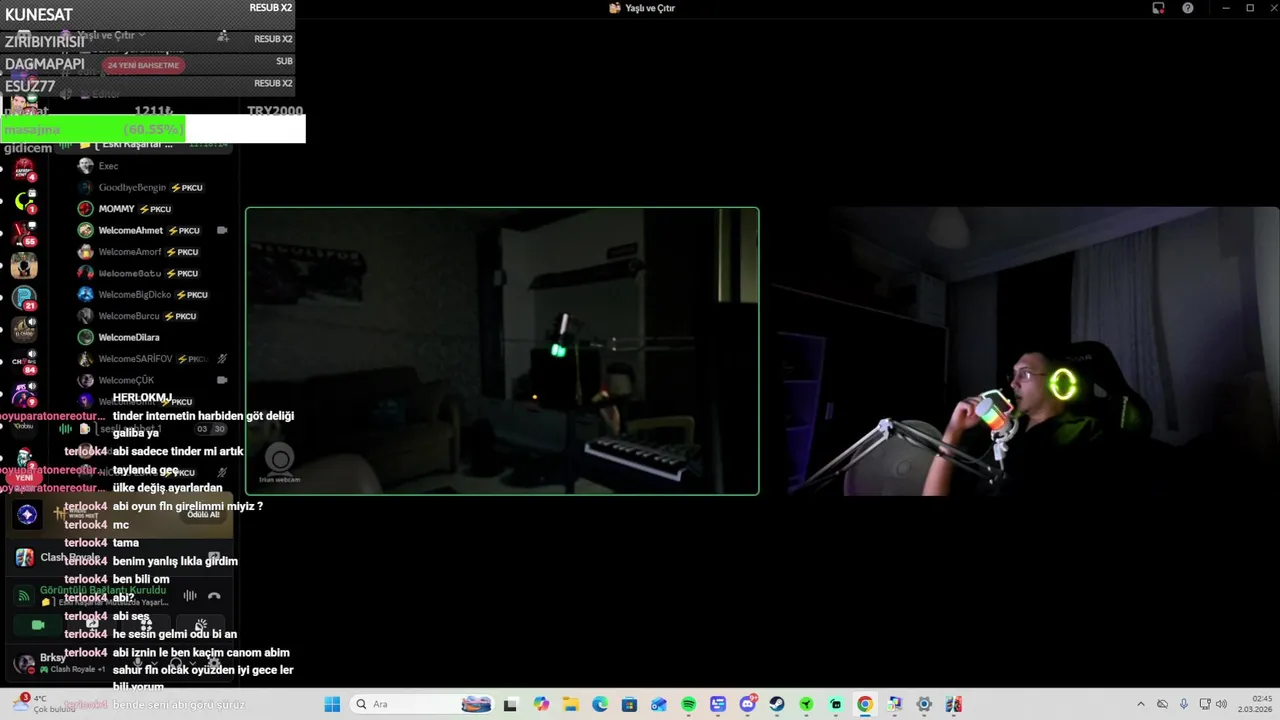Screen dimensions: 1280x720
Task: Click the Yaşlı ve Çıtır window title
Action: coord(650,8)
